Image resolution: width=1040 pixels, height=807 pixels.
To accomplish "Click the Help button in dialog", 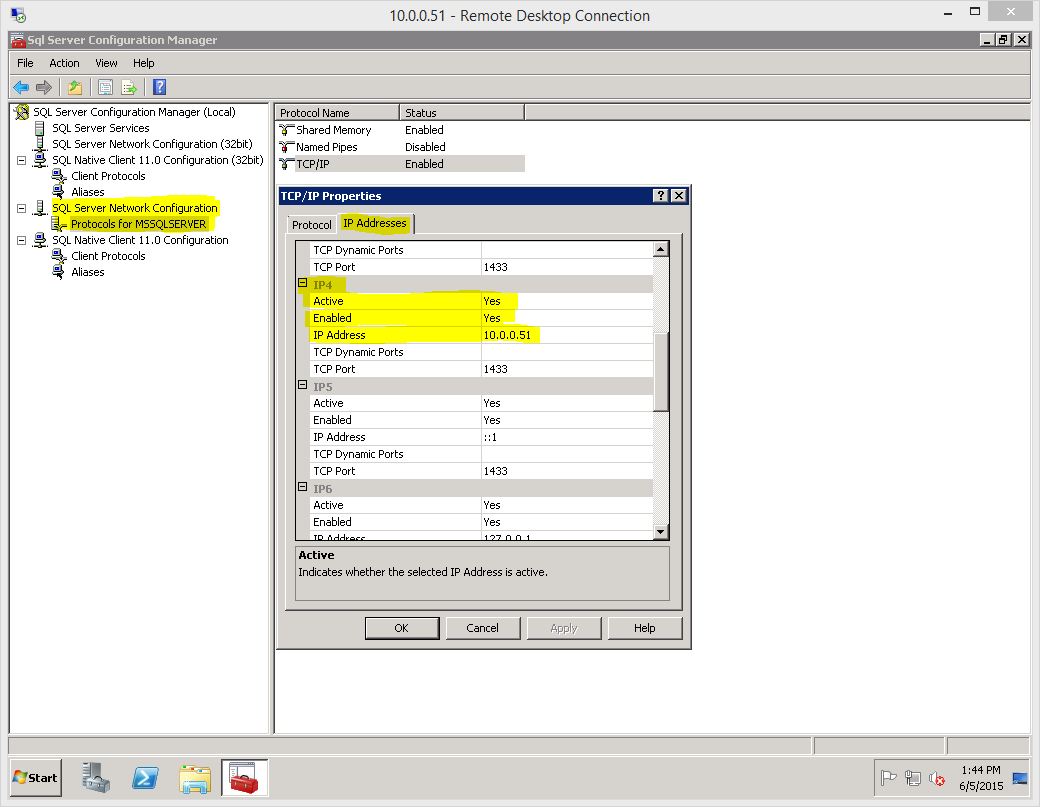I will pos(645,628).
